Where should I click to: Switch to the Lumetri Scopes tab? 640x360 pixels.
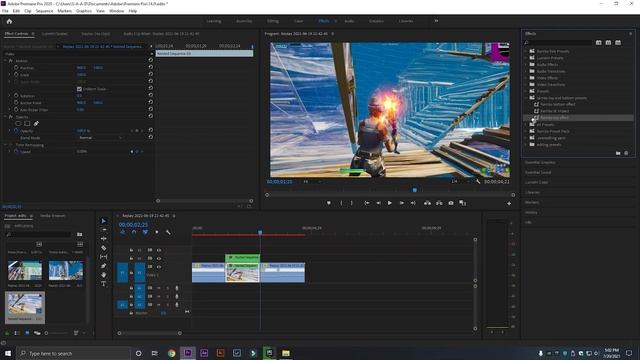[55, 34]
